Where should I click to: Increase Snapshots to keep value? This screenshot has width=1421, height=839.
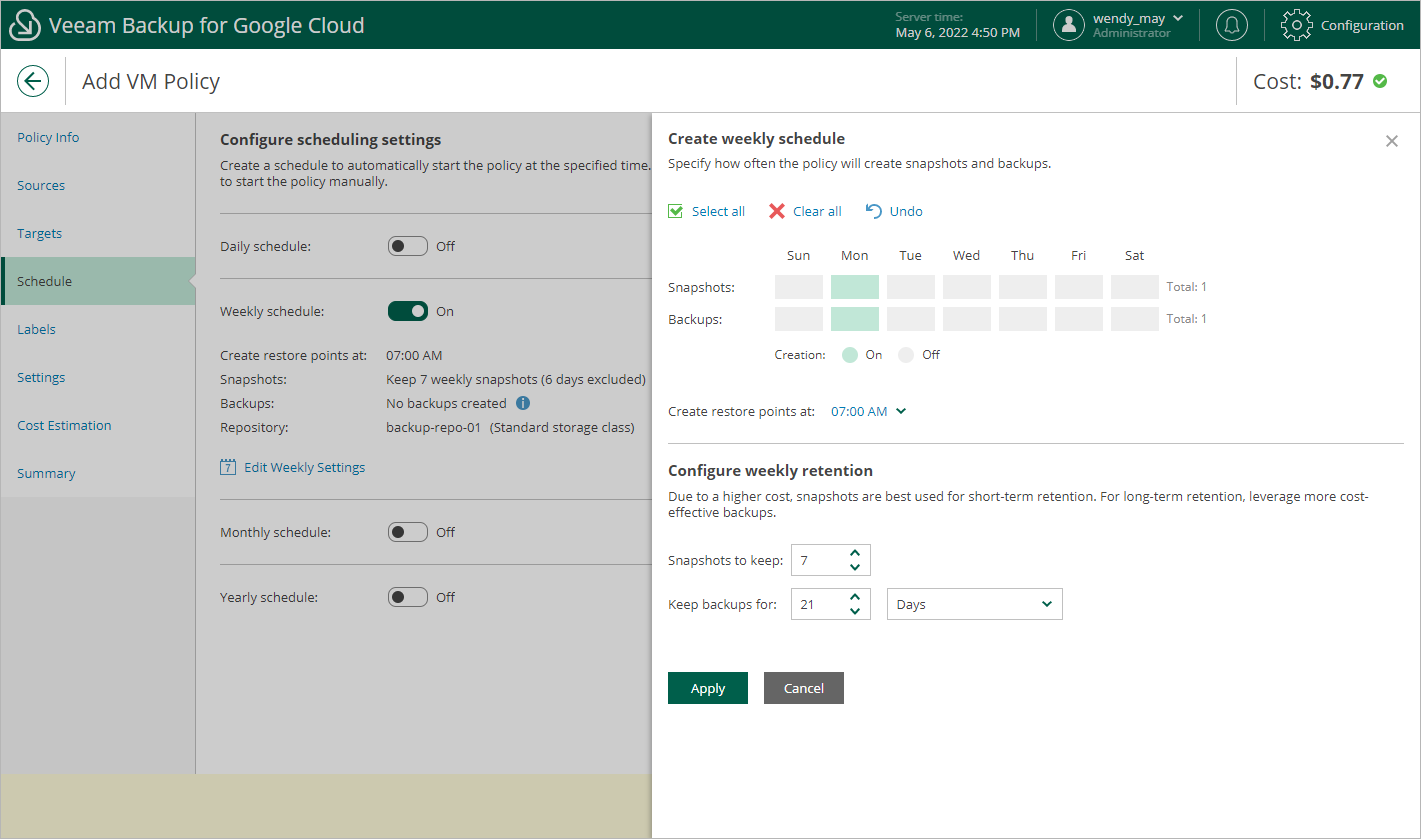click(x=854, y=553)
